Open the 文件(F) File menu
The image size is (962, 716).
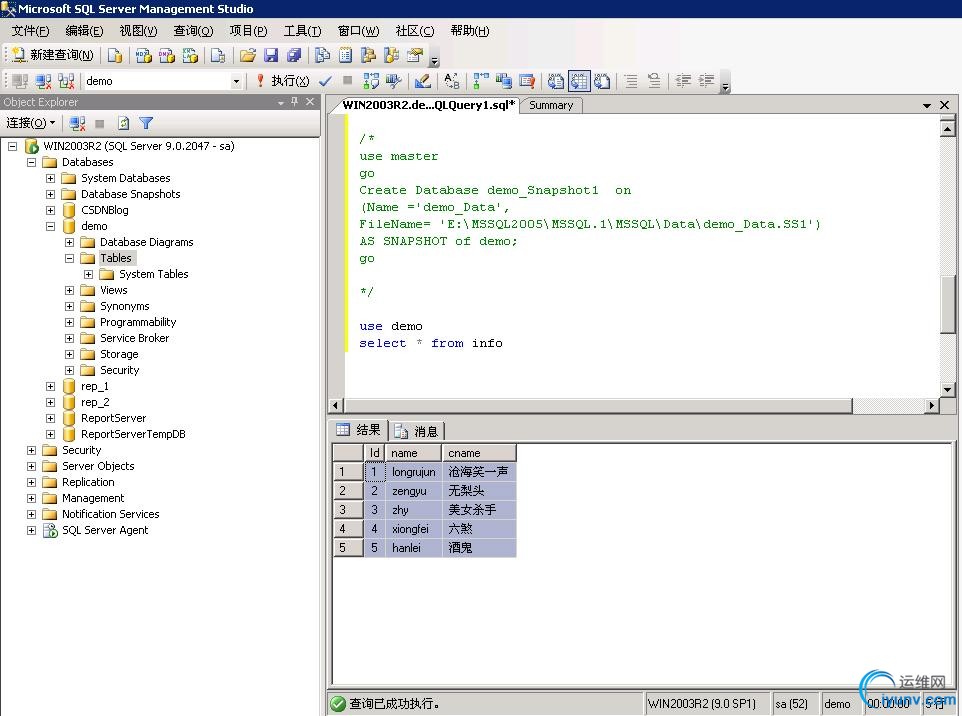[x=30, y=31]
